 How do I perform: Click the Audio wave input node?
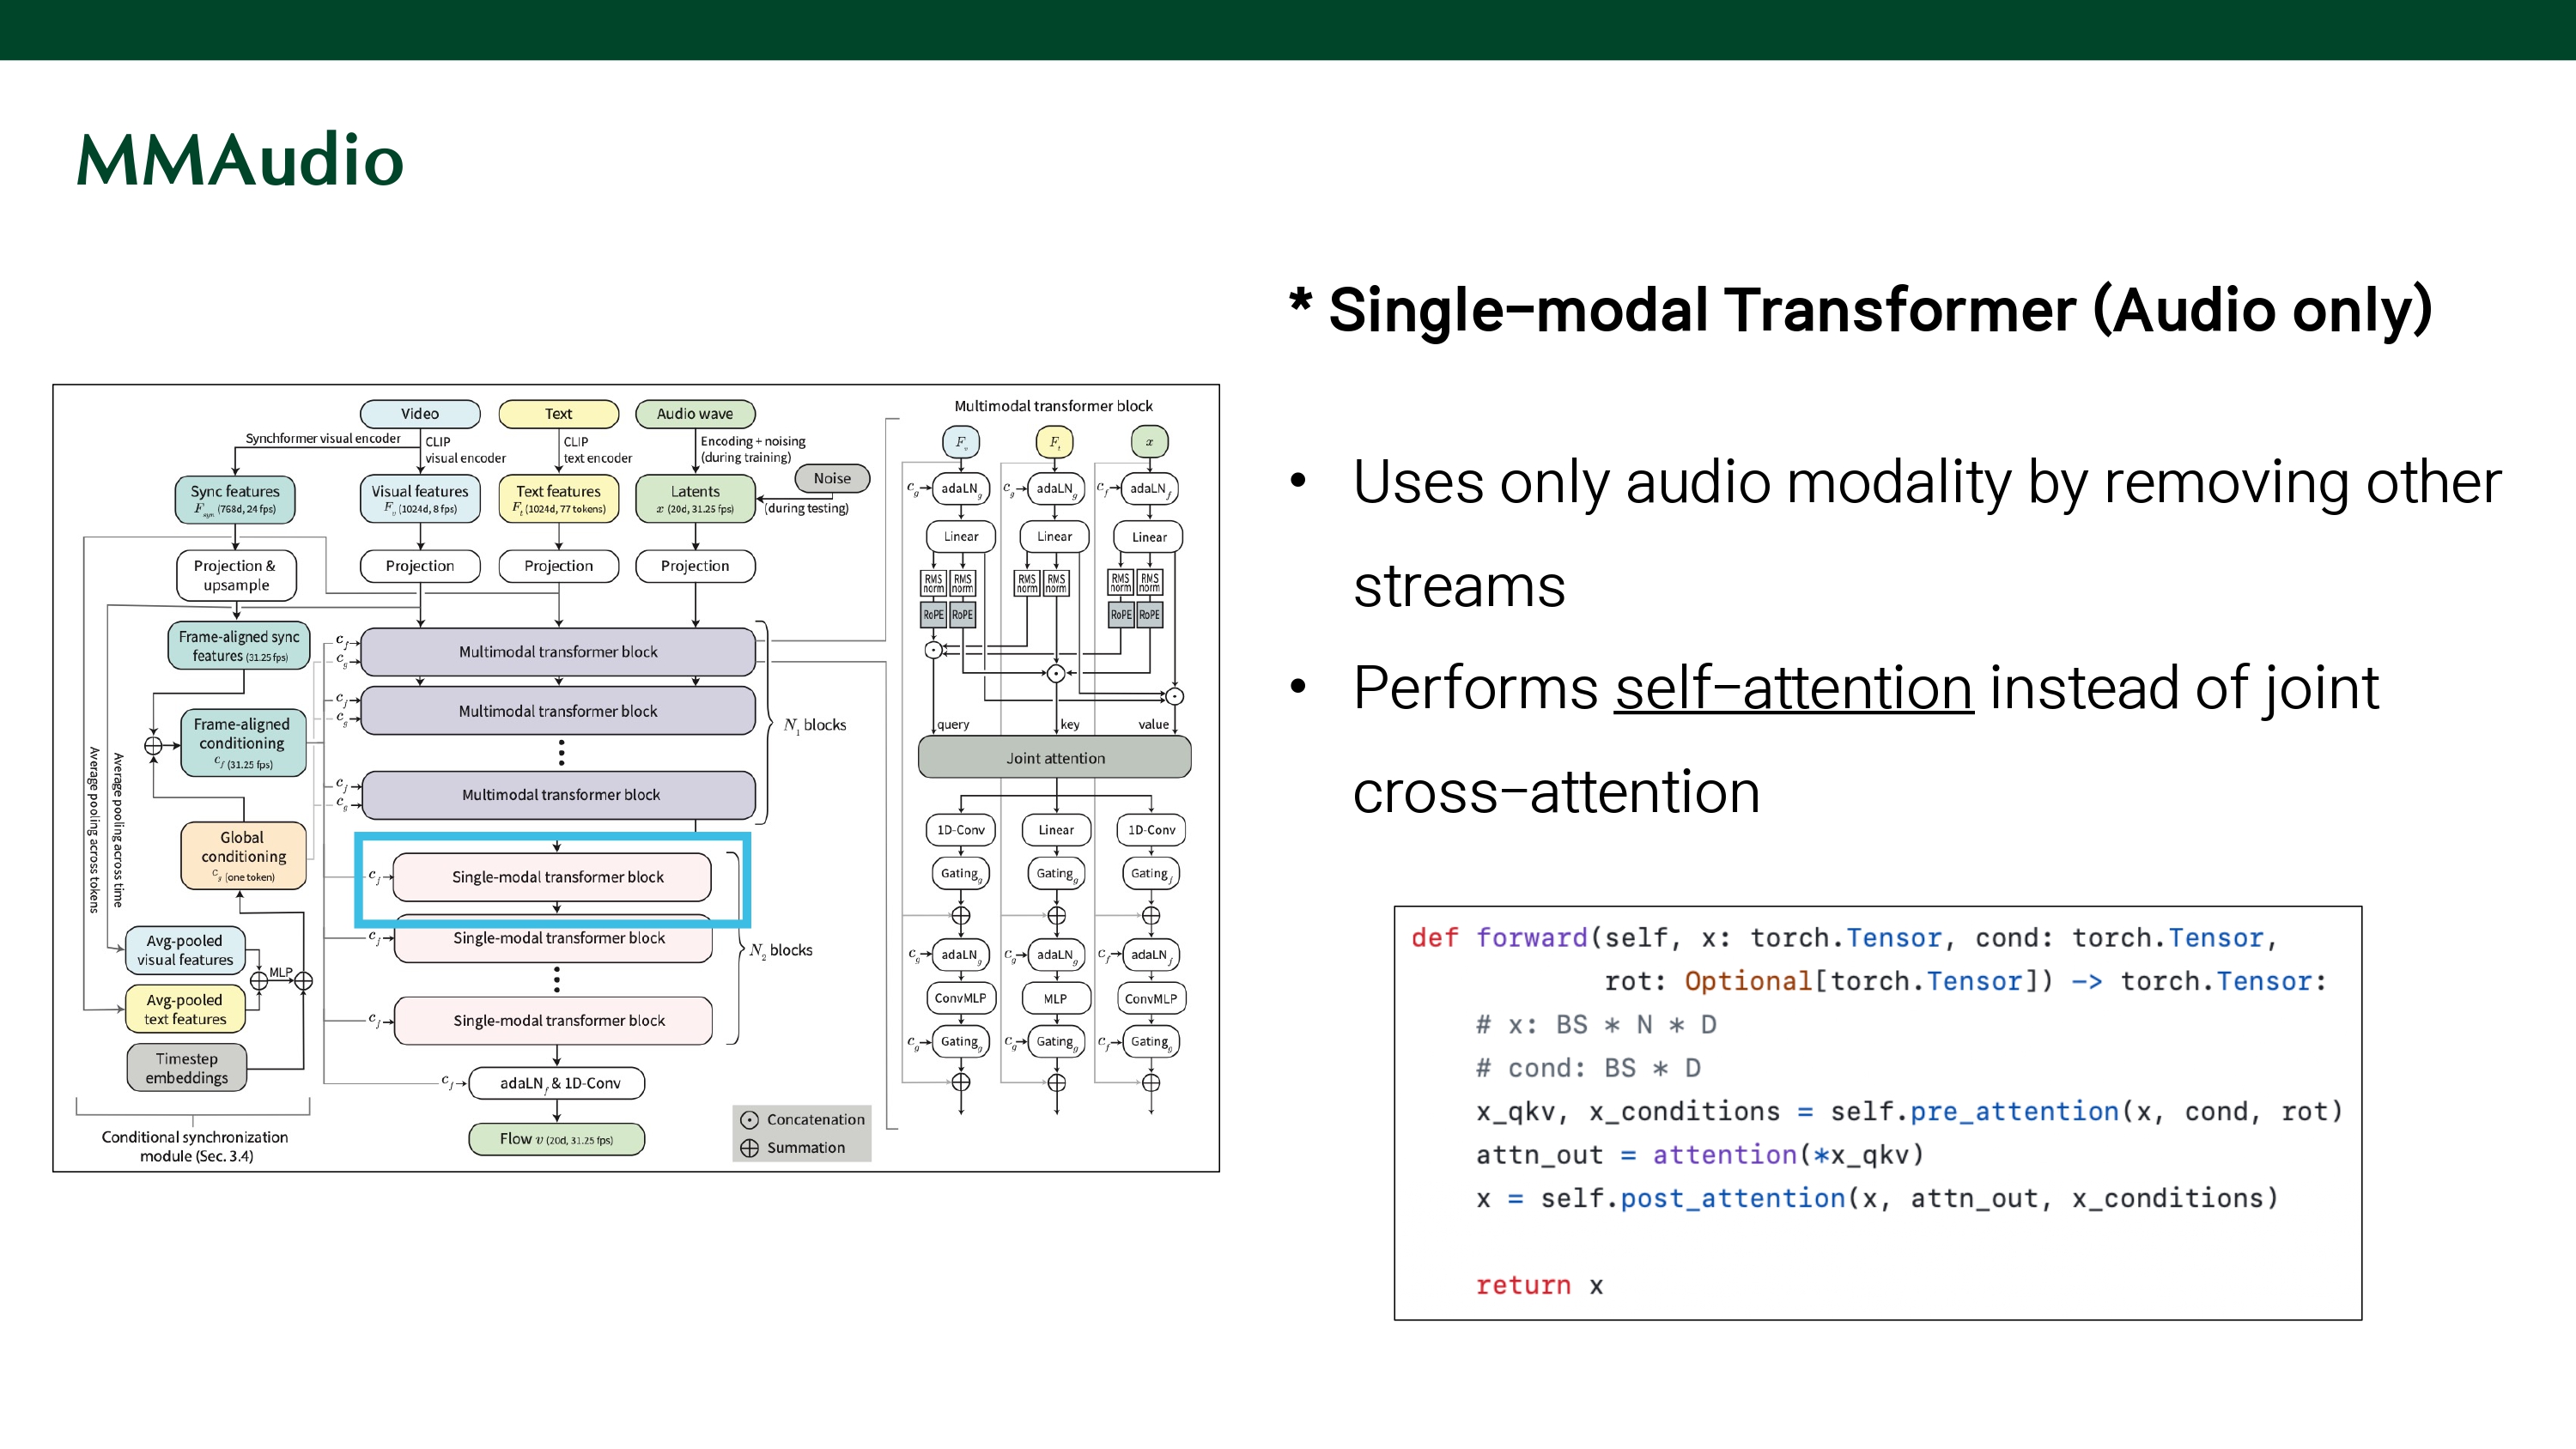[695, 413]
